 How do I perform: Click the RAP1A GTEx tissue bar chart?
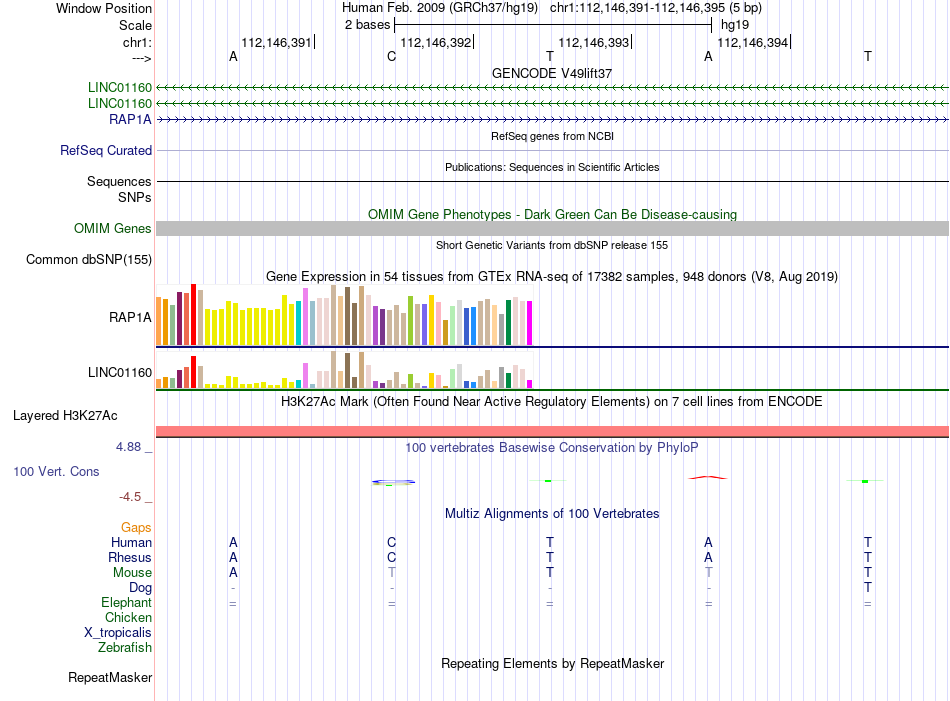tap(344, 314)
